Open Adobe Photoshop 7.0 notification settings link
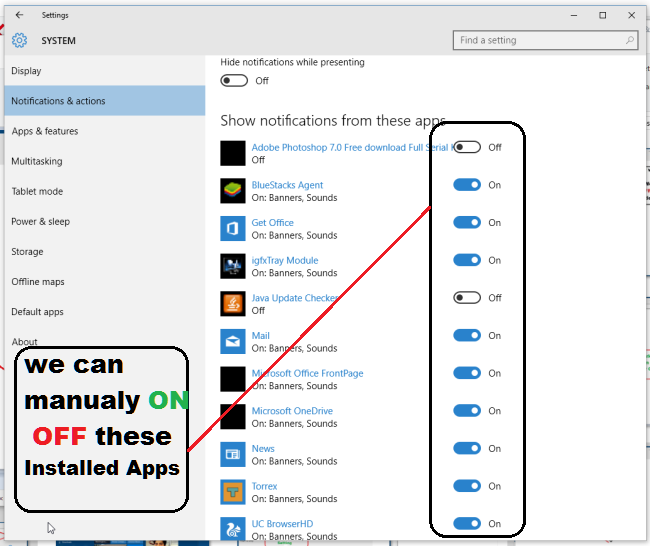Viewport: 650px width, 546px height. pos(352,148)
